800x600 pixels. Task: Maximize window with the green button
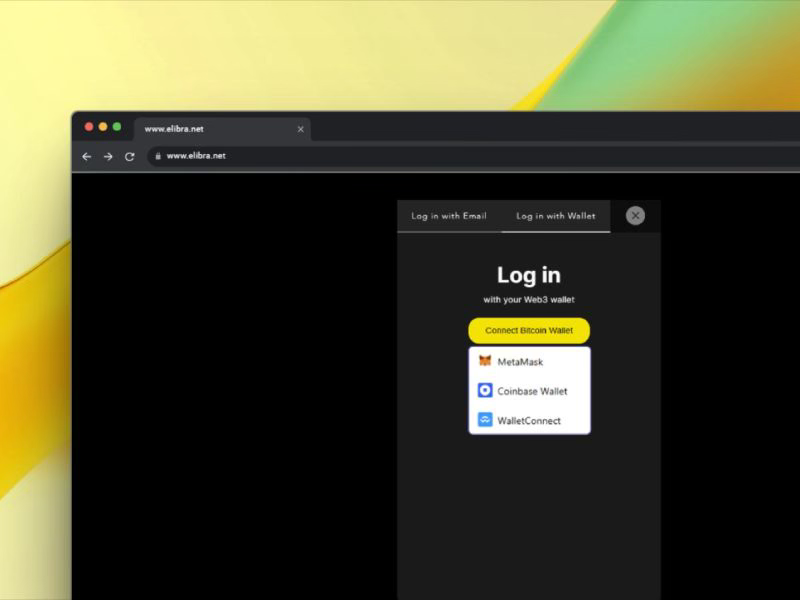tap(117, 127)
